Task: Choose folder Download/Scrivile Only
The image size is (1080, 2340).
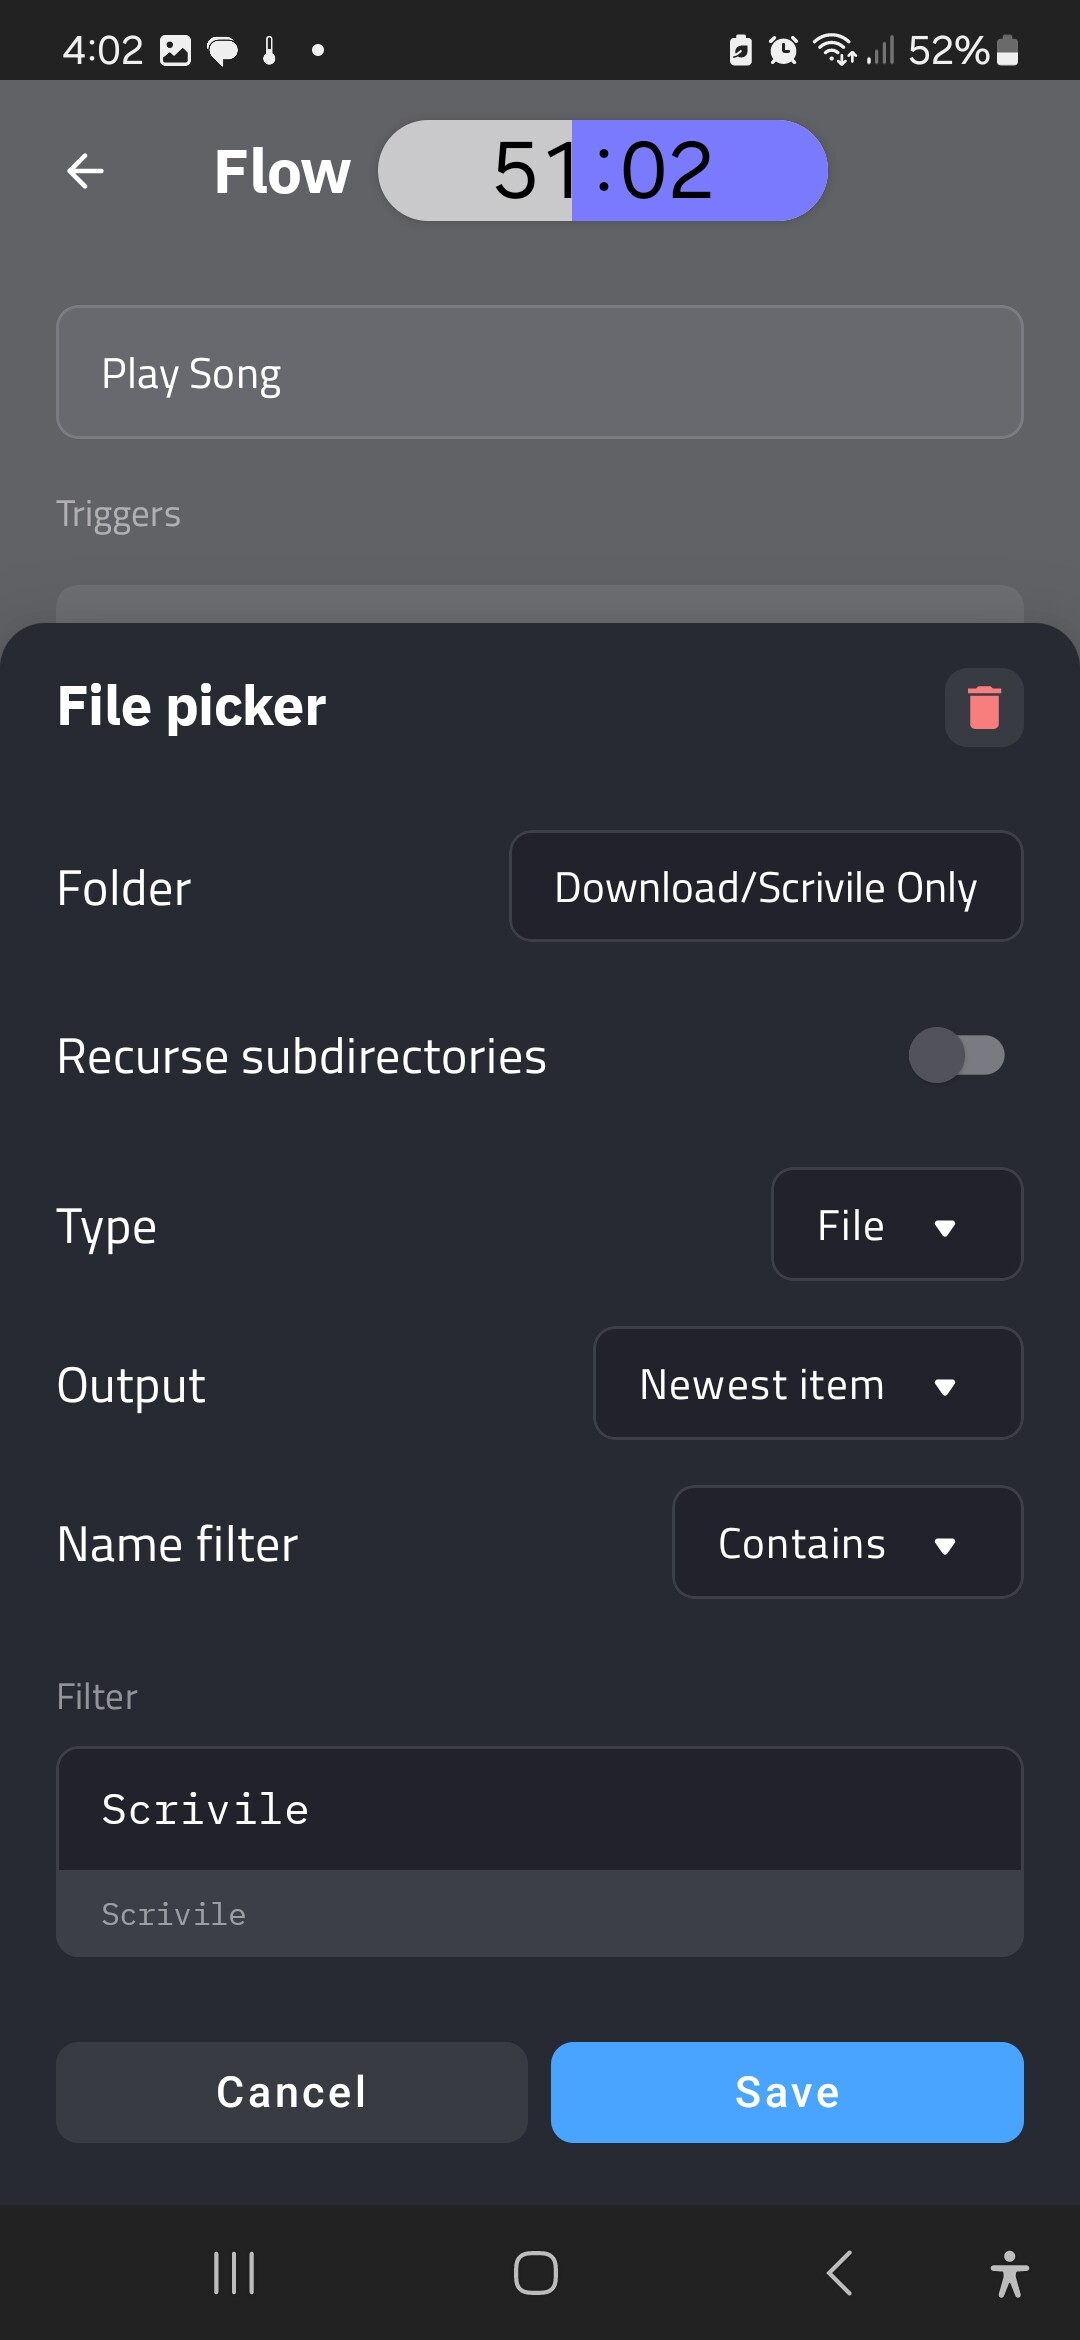Action: [x=766, y=887]
